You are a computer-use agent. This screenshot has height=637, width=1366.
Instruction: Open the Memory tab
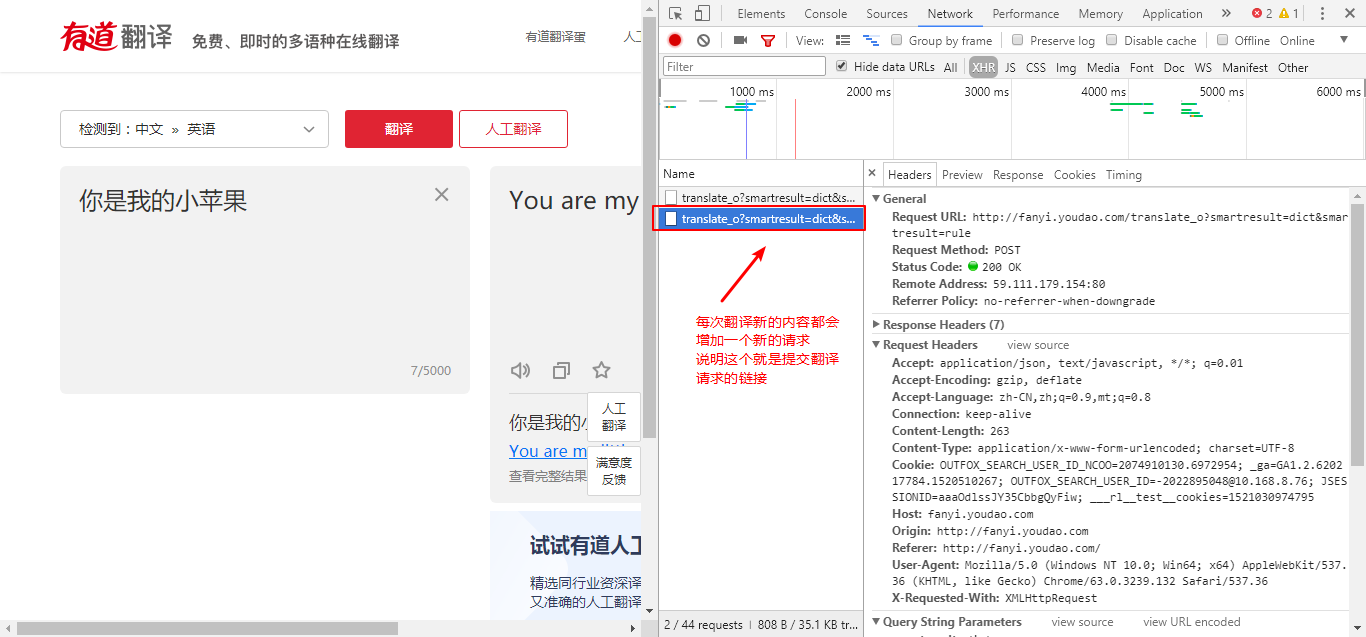coord(1101,13)
